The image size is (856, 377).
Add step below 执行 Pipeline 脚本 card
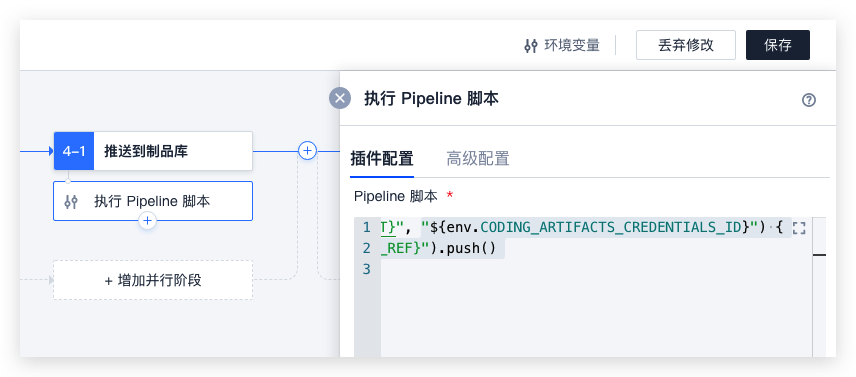[147, 221]
